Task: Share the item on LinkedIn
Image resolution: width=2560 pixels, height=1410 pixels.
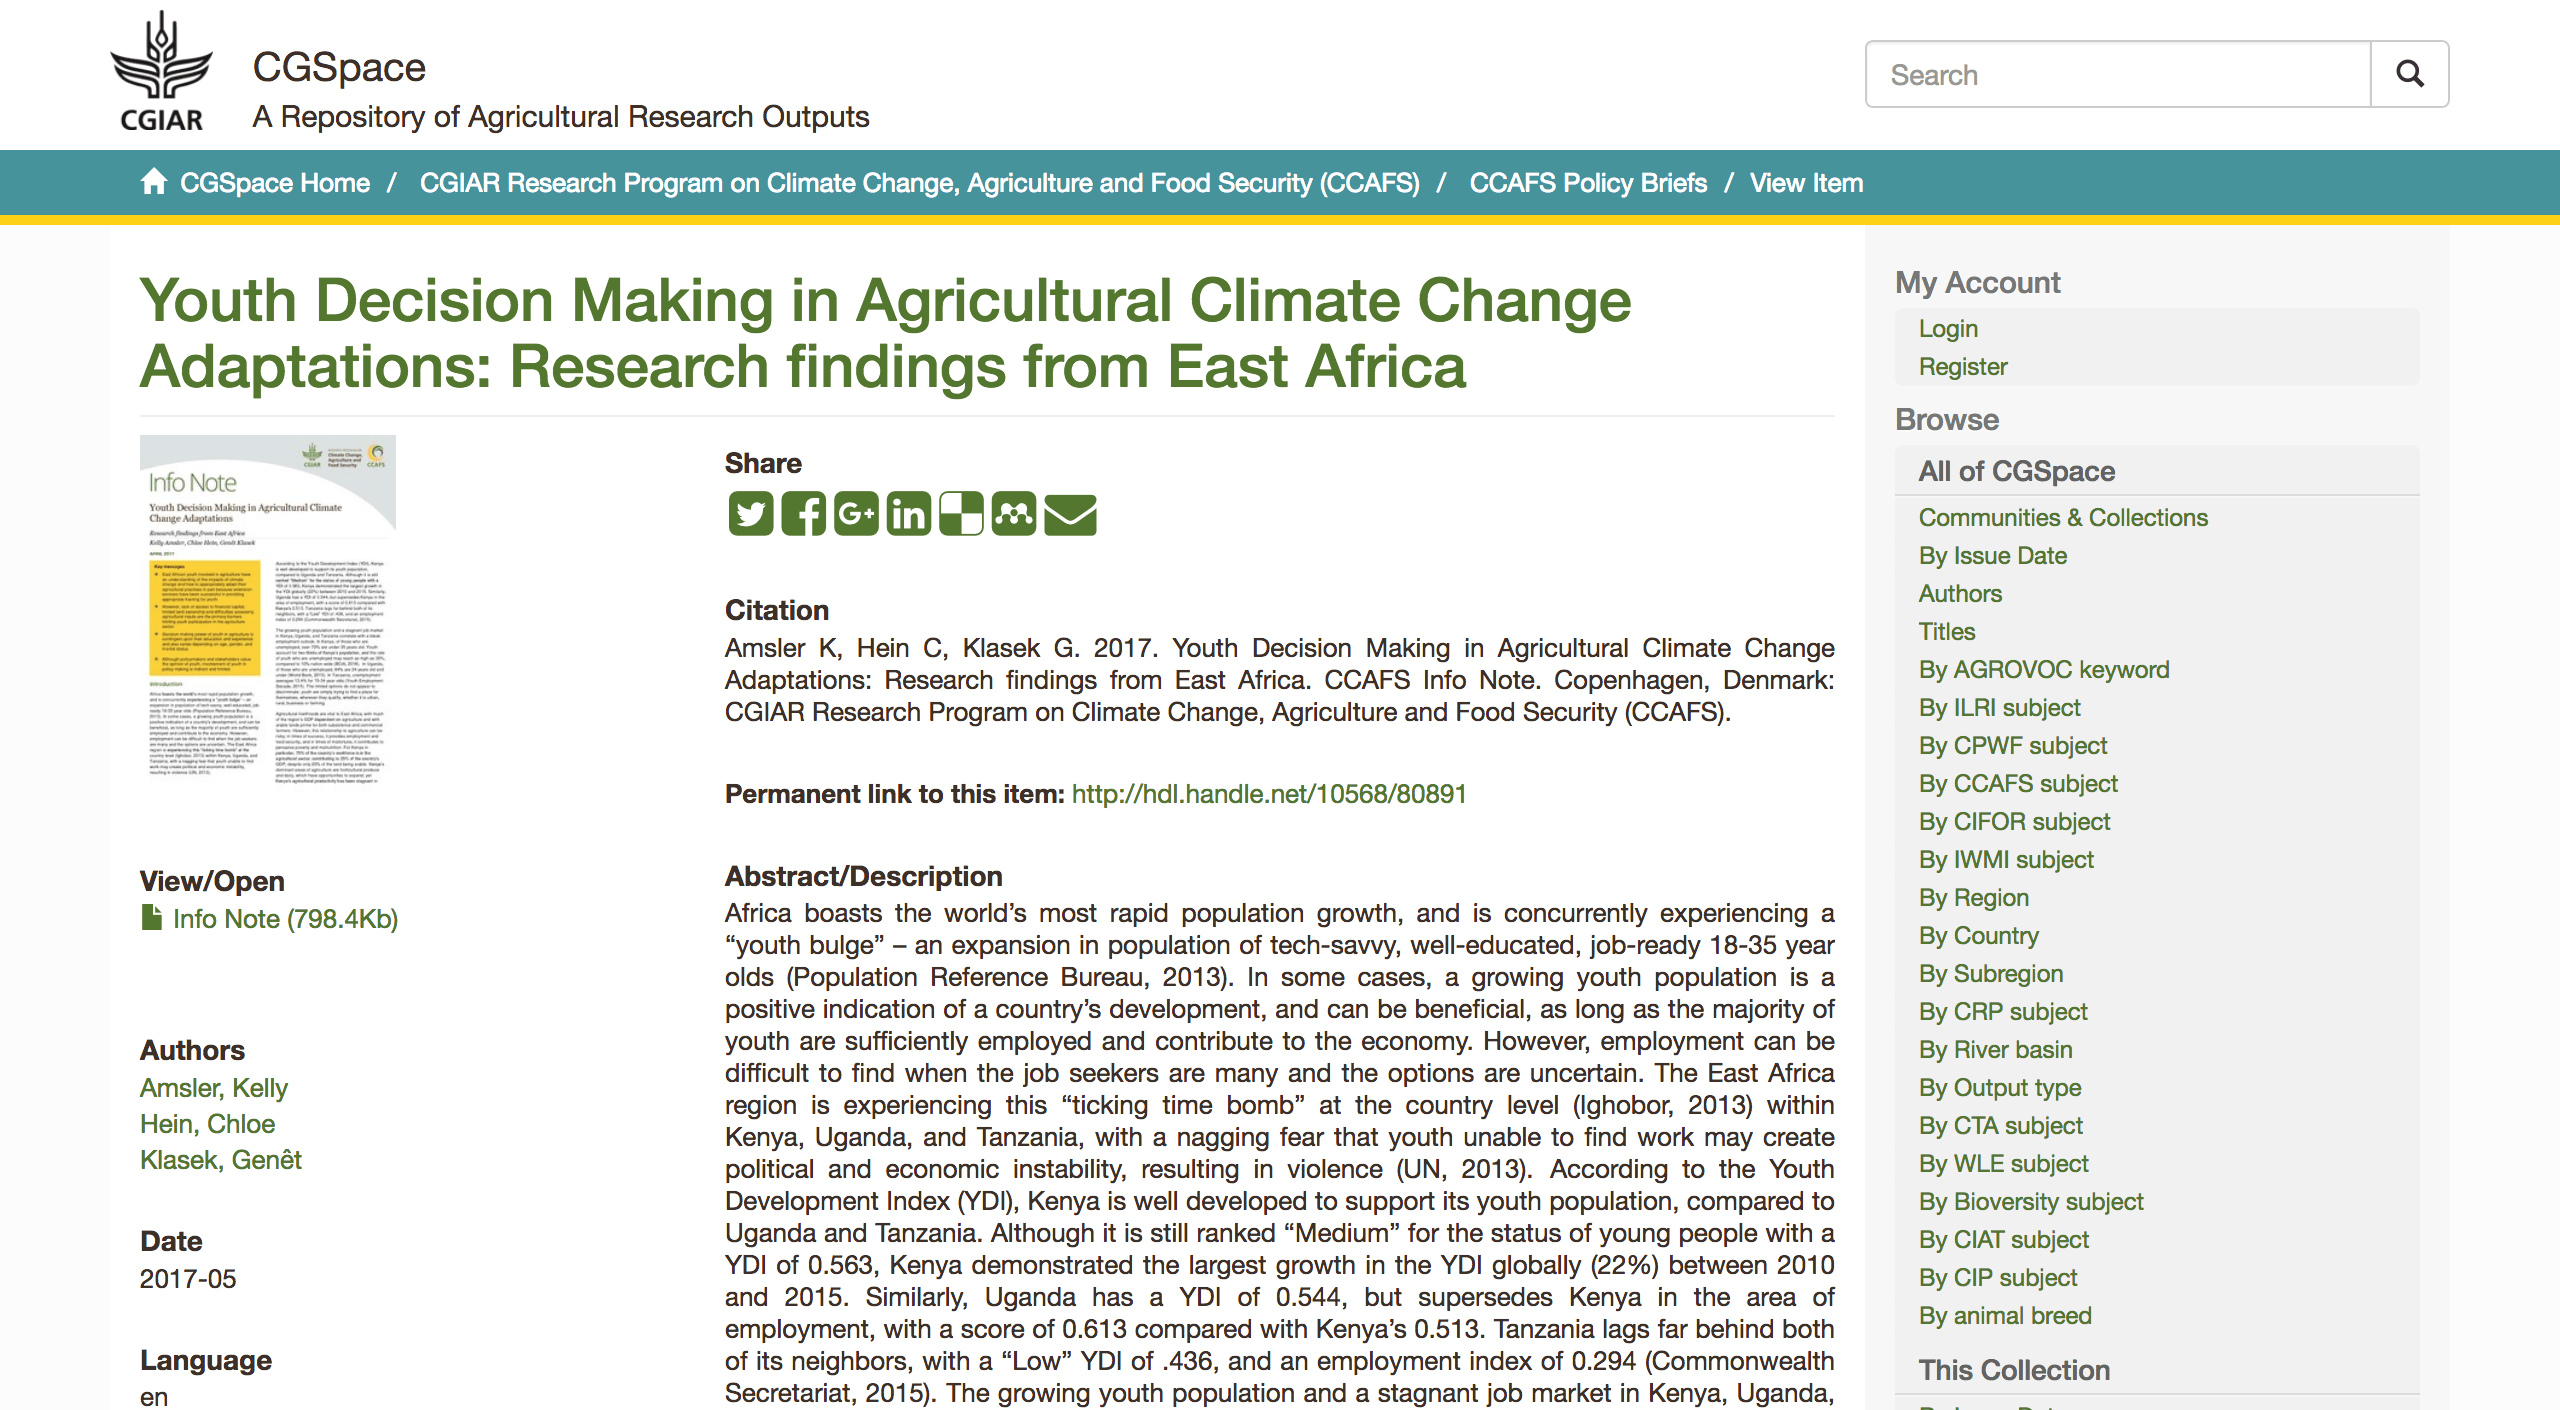Action: click(x=909, y=514)
